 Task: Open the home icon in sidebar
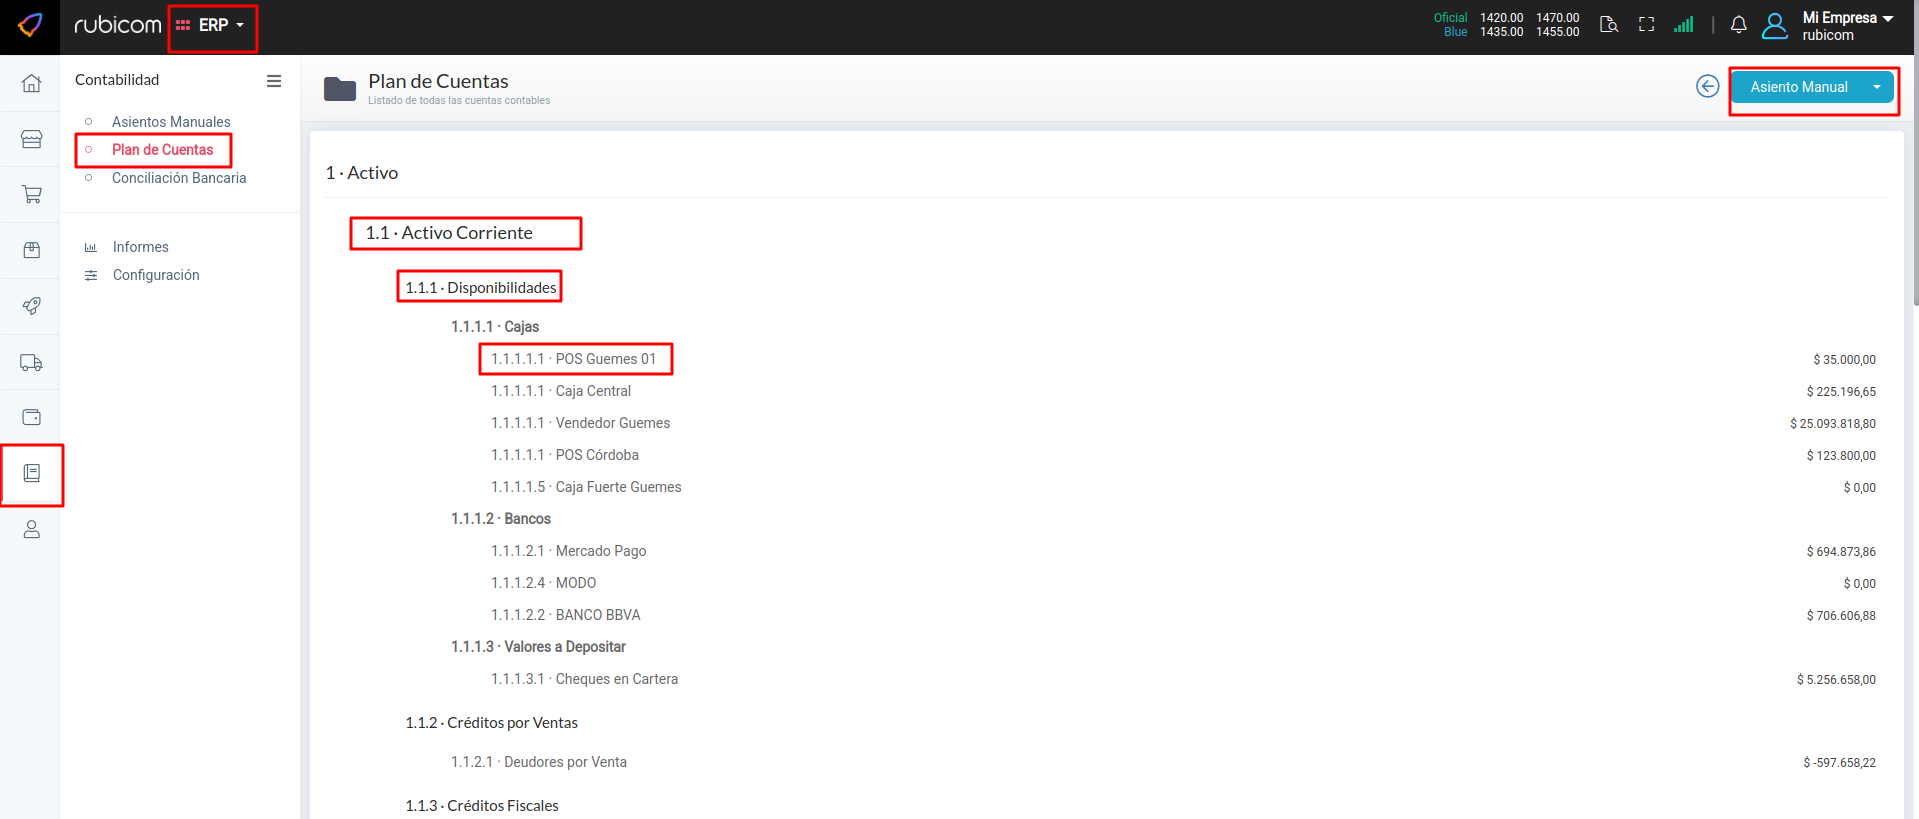(31, 83)
